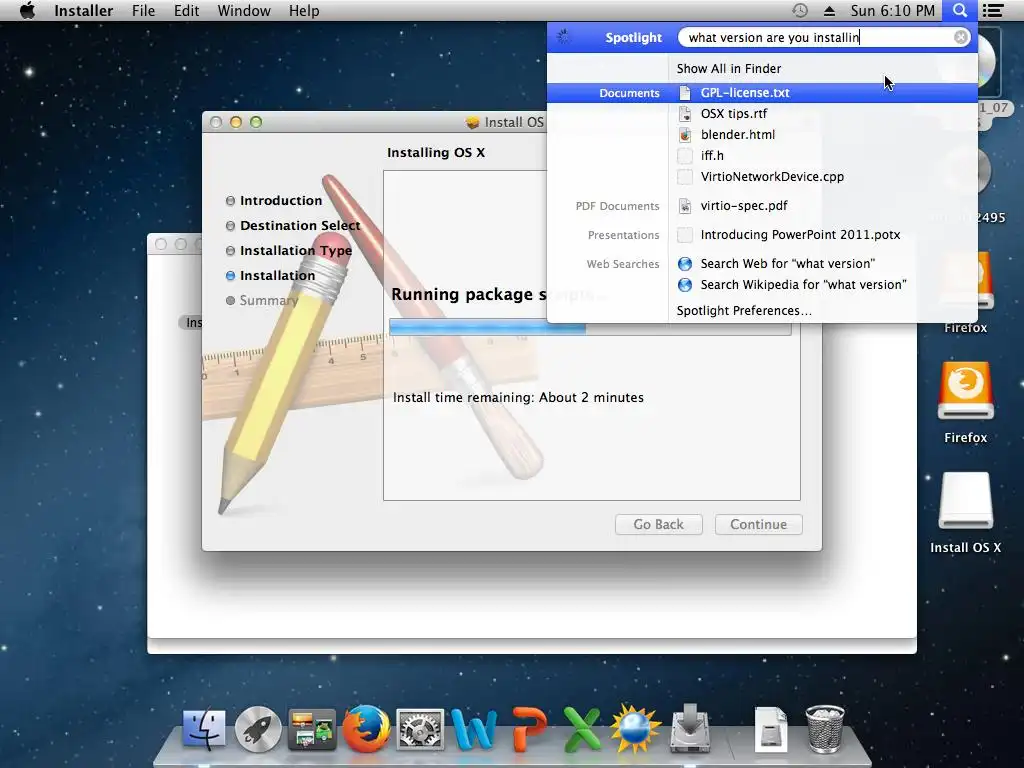Image resolution: width=1024 pixels, height=768 pixels.
Task: Click the Installing OS X heading
Action: [436, 153]
